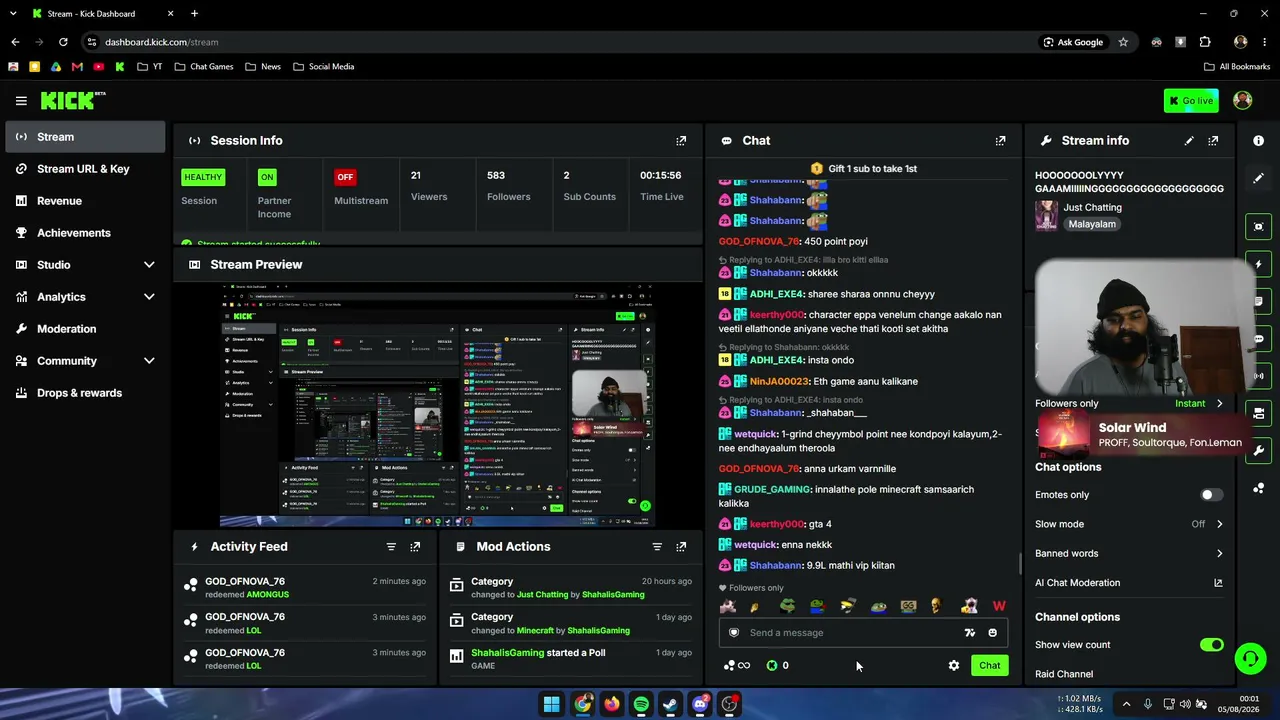Open Followers only Instant options
Image resolution: width=1280 pixels, height=720 pixels.
point(1198,404)
